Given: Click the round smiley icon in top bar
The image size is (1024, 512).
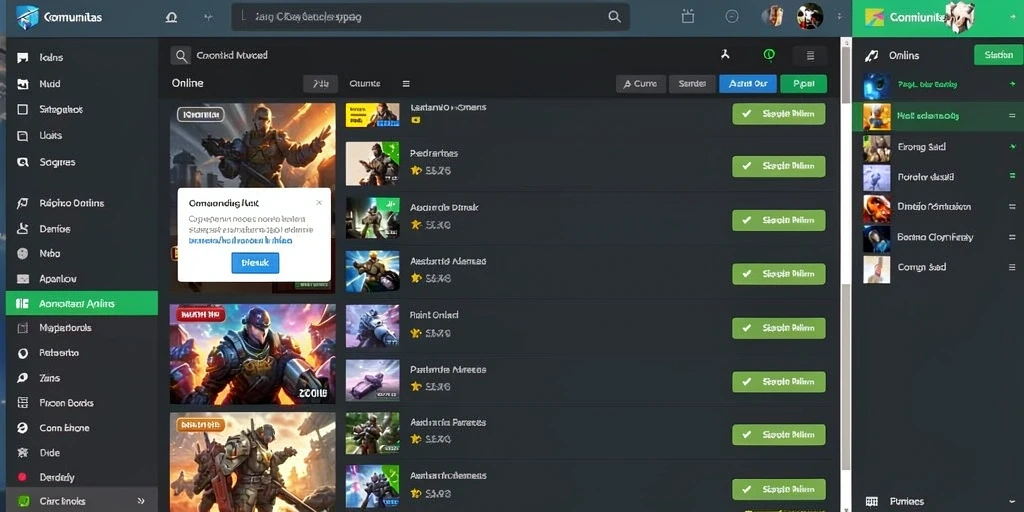Looking at the screenshot, I should [x=732, y=17].
